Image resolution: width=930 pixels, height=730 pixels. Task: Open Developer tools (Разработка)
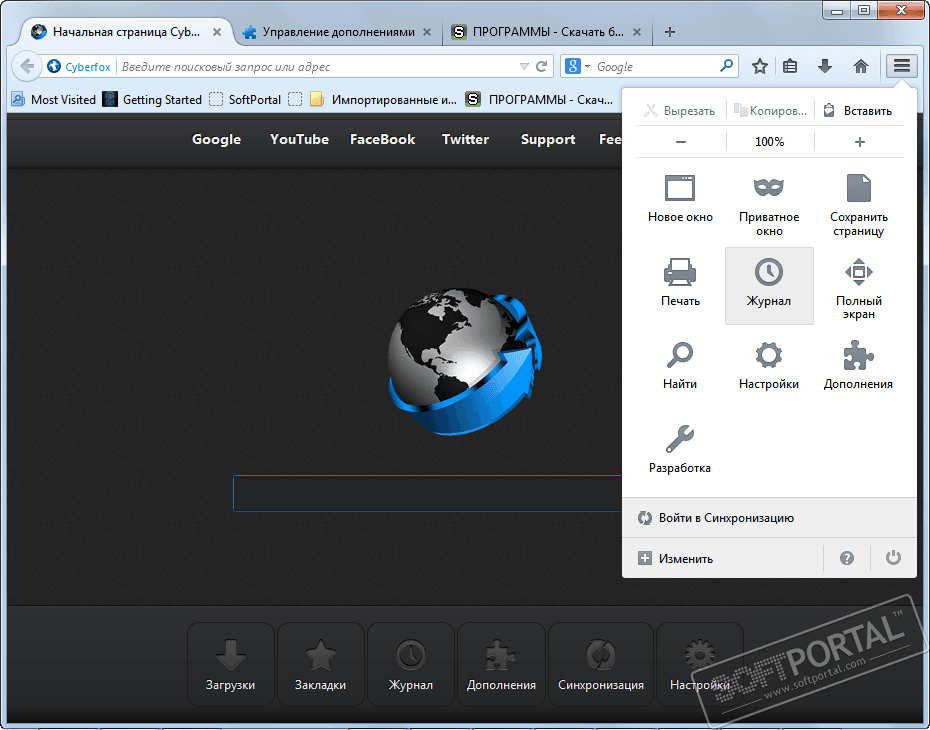pos(680,450)
